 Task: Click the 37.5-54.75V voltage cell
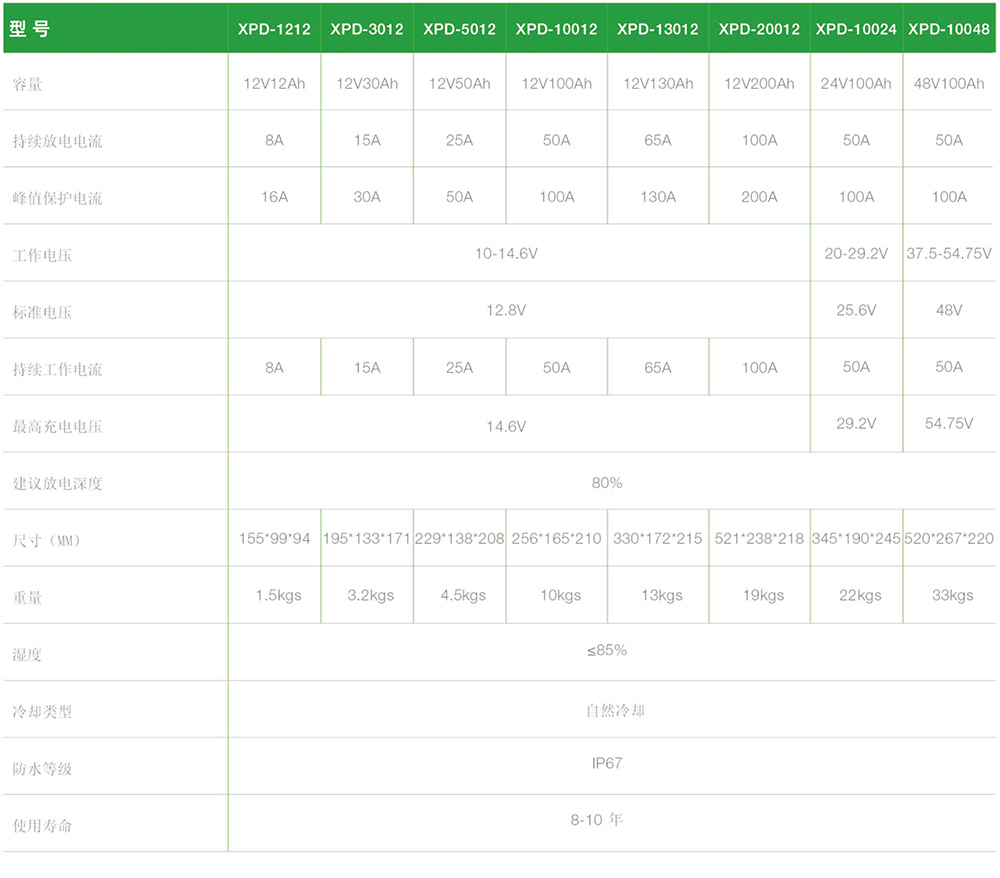(949, 254)
